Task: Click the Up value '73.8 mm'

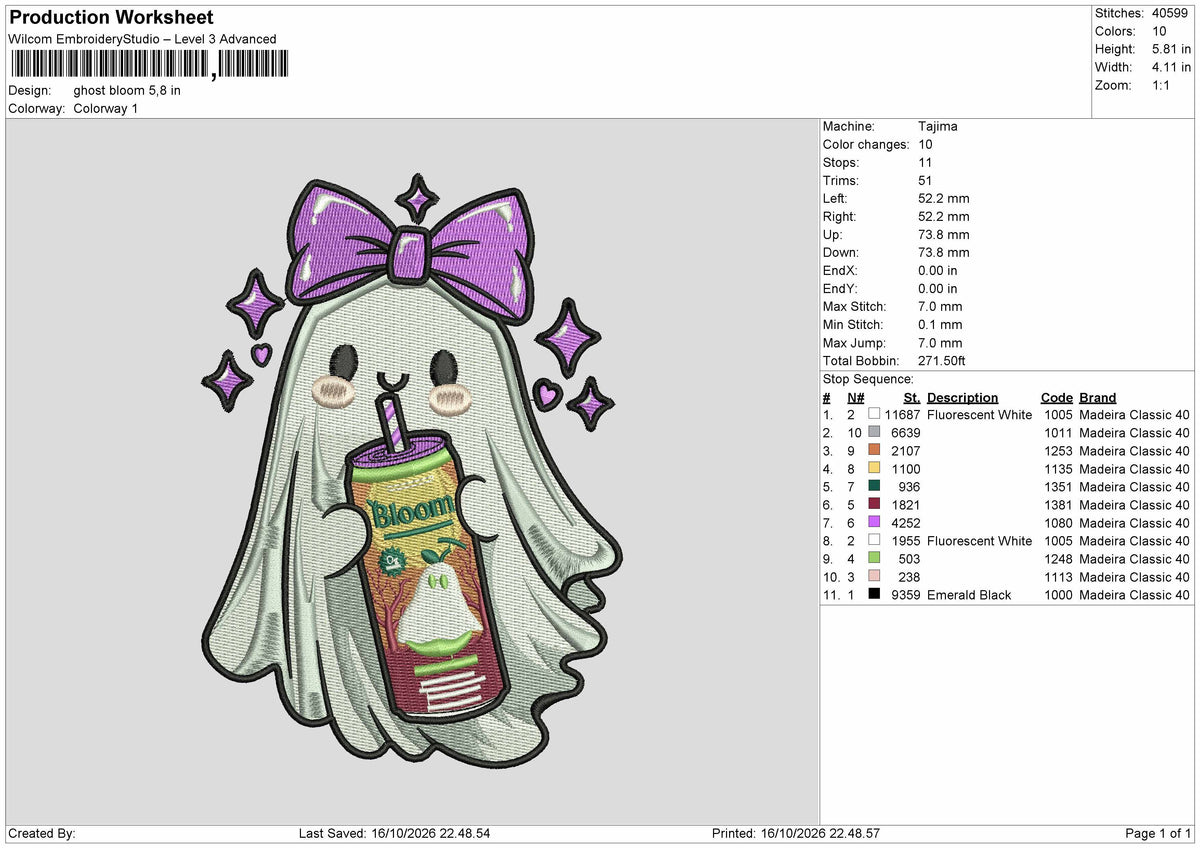Action: click(943, 234)
